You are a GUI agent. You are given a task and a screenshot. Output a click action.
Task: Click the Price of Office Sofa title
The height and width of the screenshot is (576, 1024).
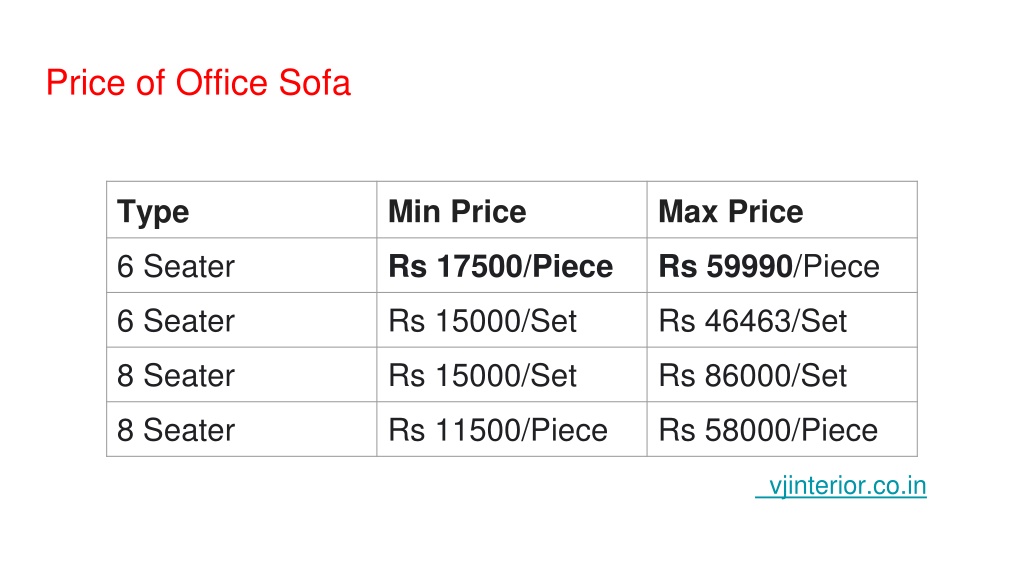199,83
